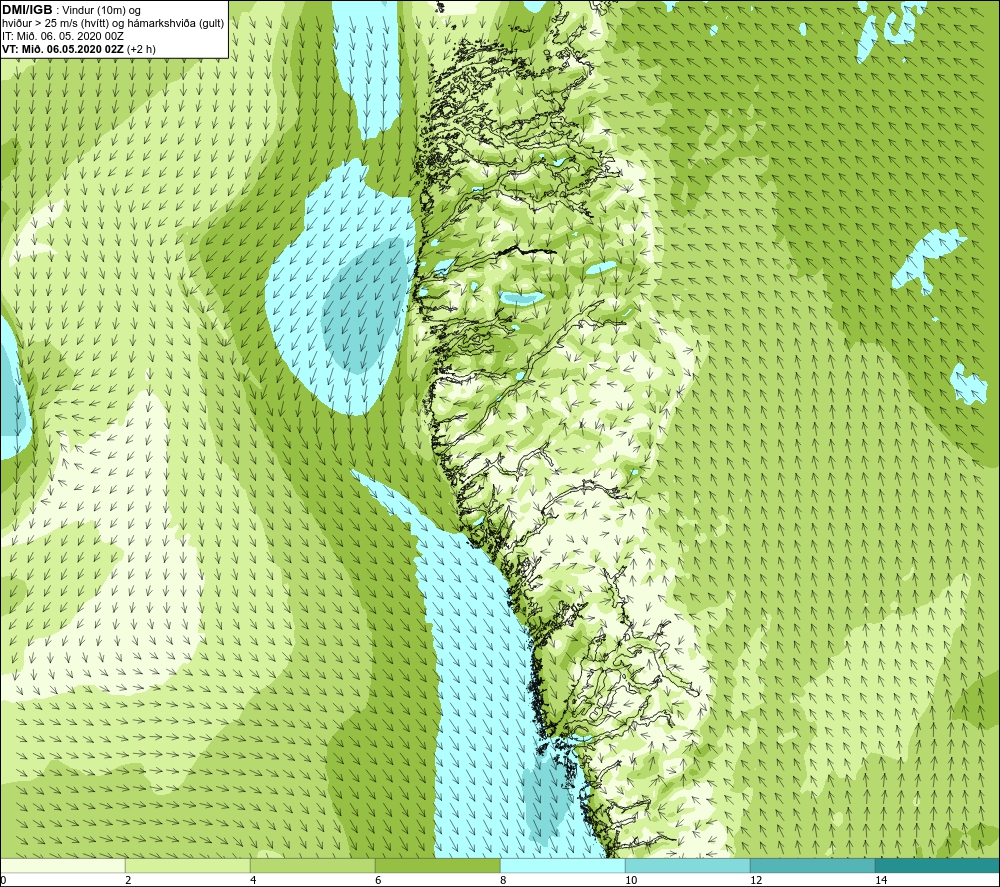1000x887 pixels.
Task: Click the legend label 10
Action: coord(631,880)
